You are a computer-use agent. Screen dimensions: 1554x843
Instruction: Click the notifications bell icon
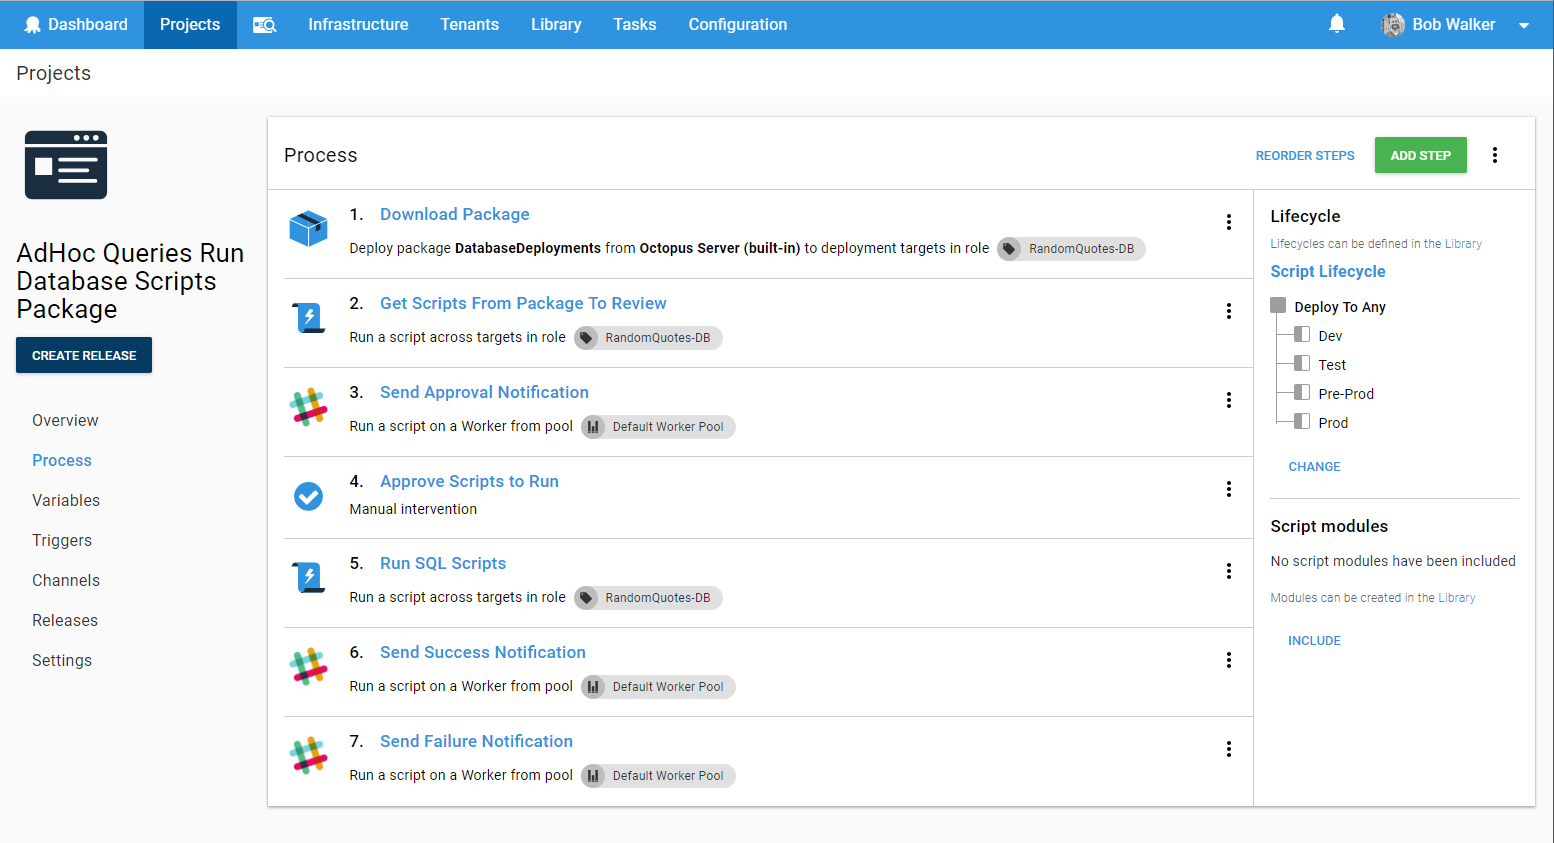tap(1336, 24)
